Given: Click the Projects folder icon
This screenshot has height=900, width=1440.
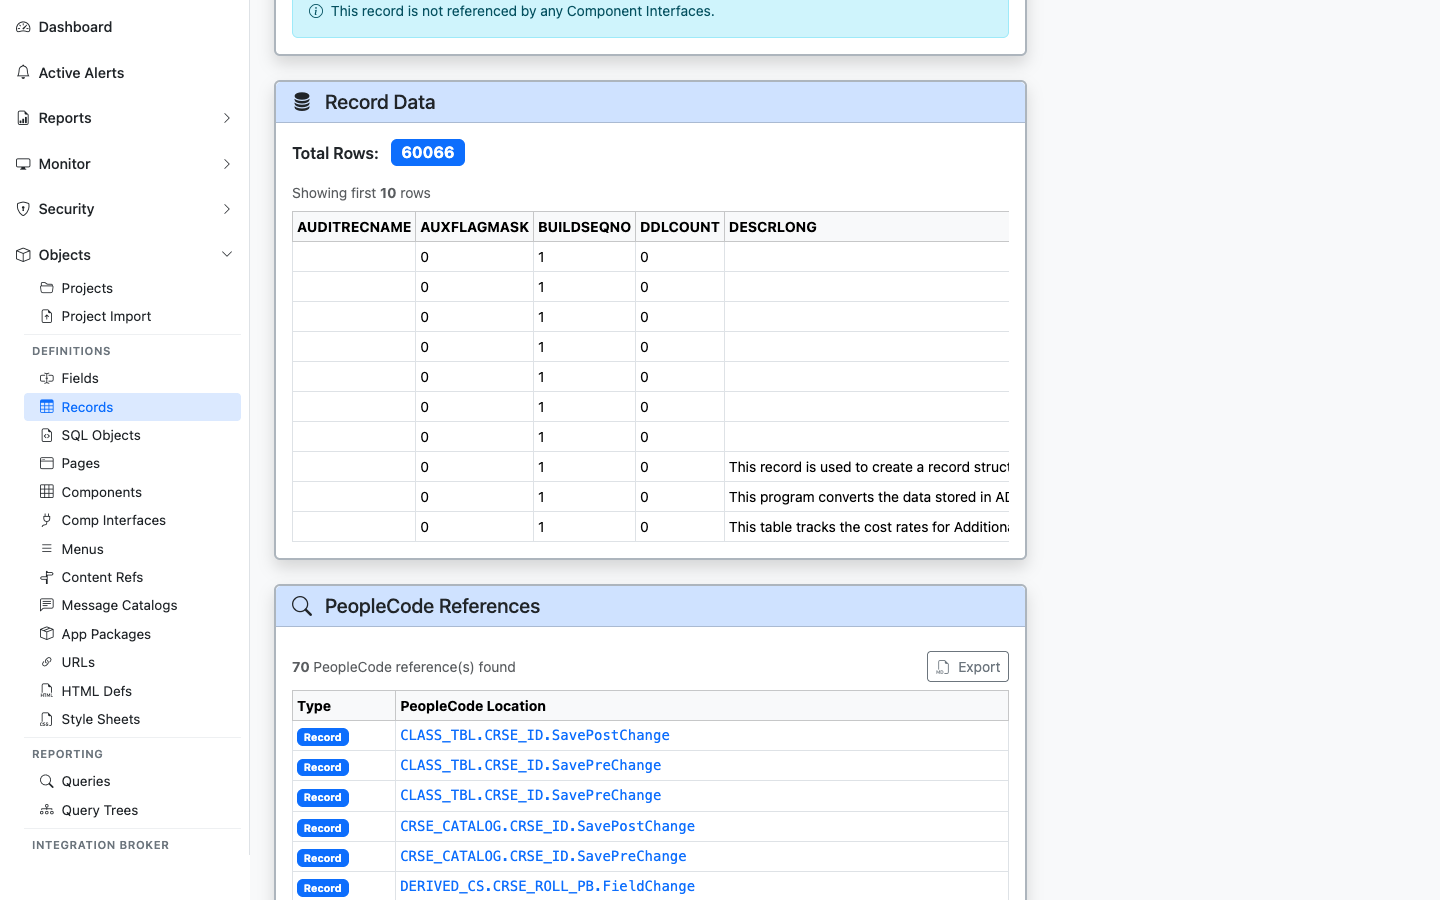Looking at the screenshot, I should 47,288.
